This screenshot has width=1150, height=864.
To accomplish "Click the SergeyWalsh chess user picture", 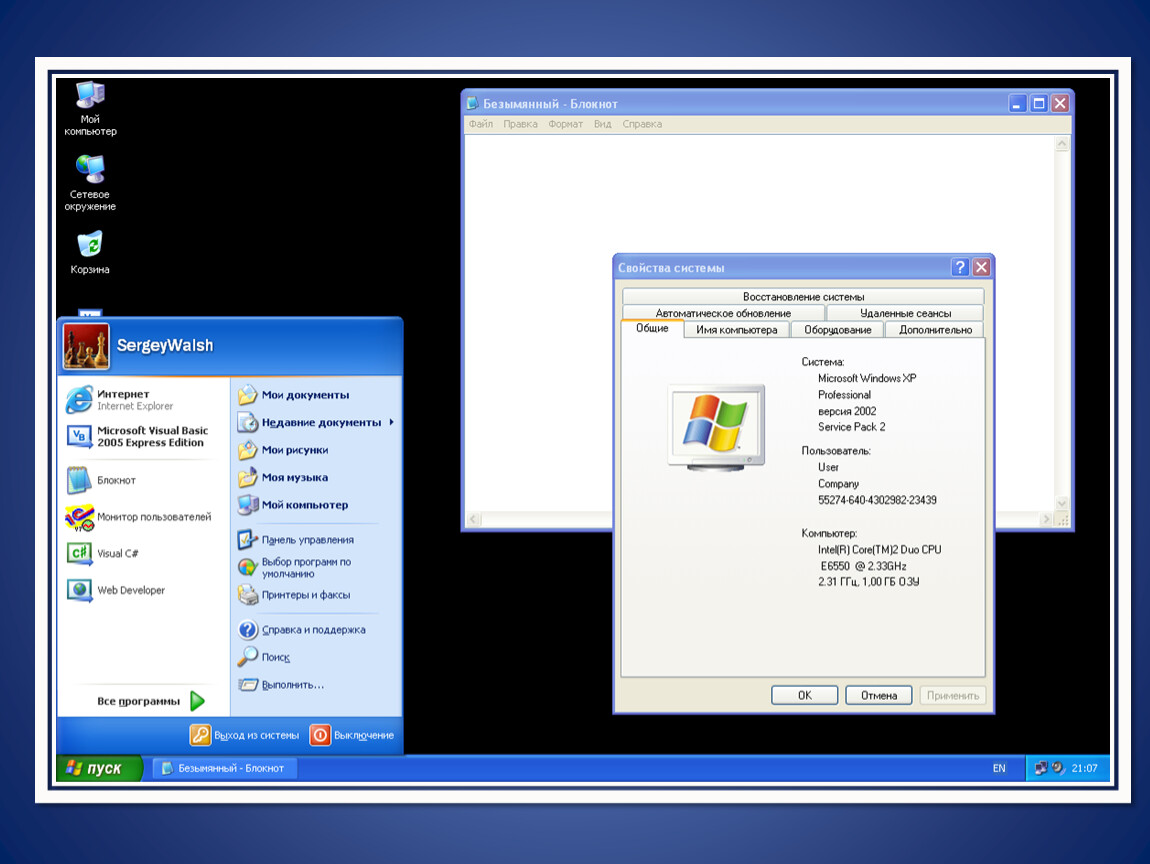I will [x=86, y=345].
